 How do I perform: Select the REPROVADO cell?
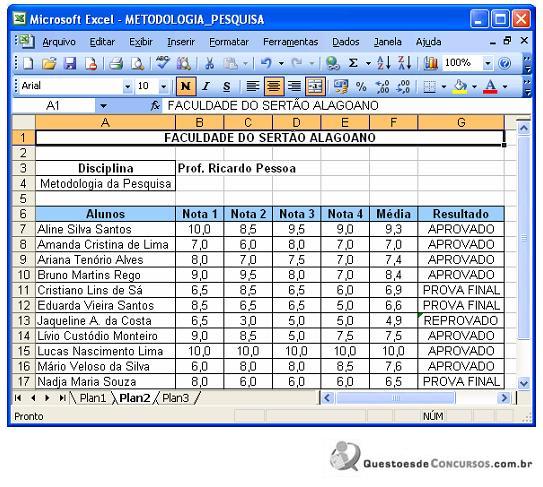point(461,320)
